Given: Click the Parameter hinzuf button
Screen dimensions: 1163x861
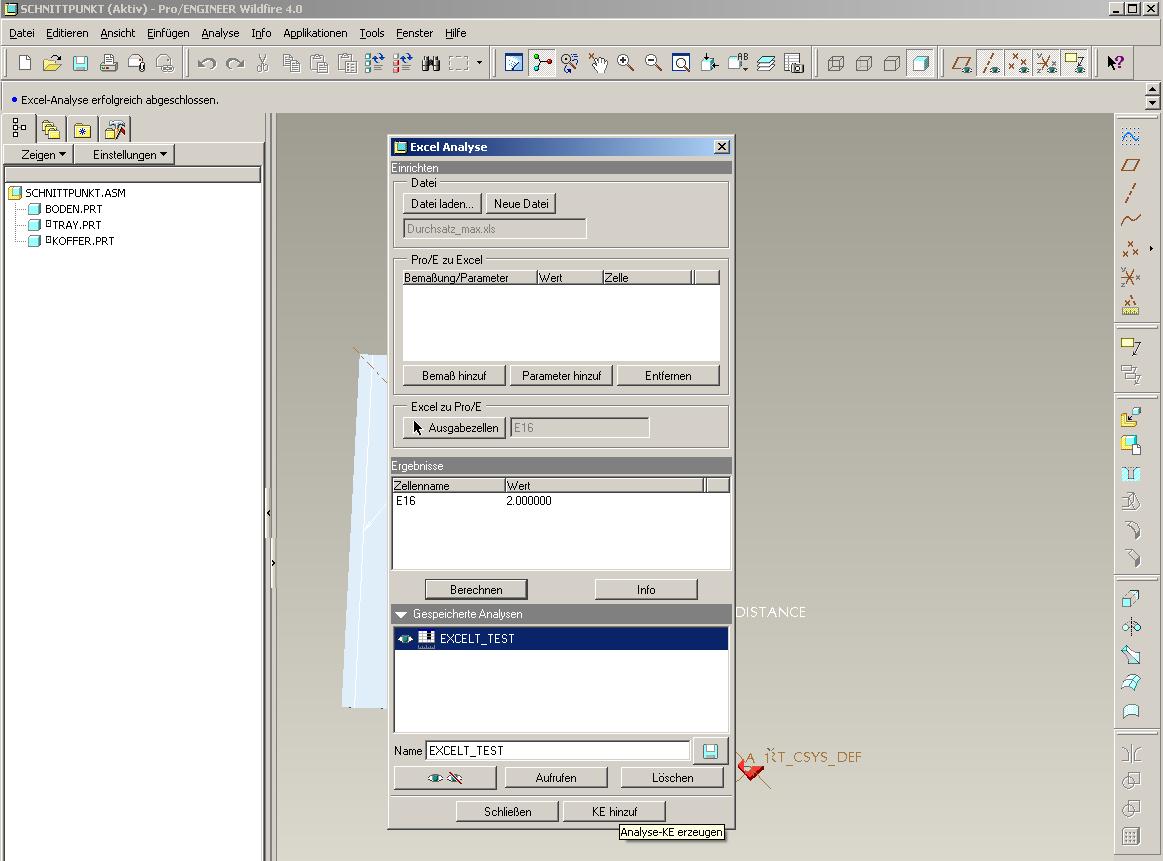Looking at the screenshot, I should pos(561,376).
